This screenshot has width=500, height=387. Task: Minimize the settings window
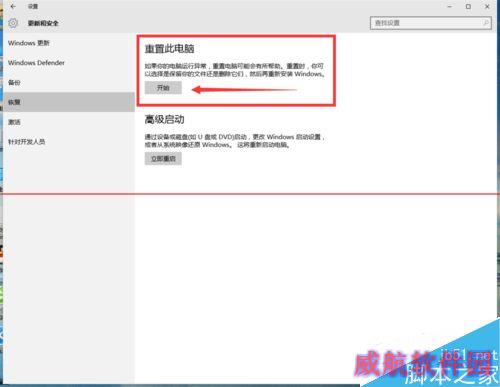449,6
